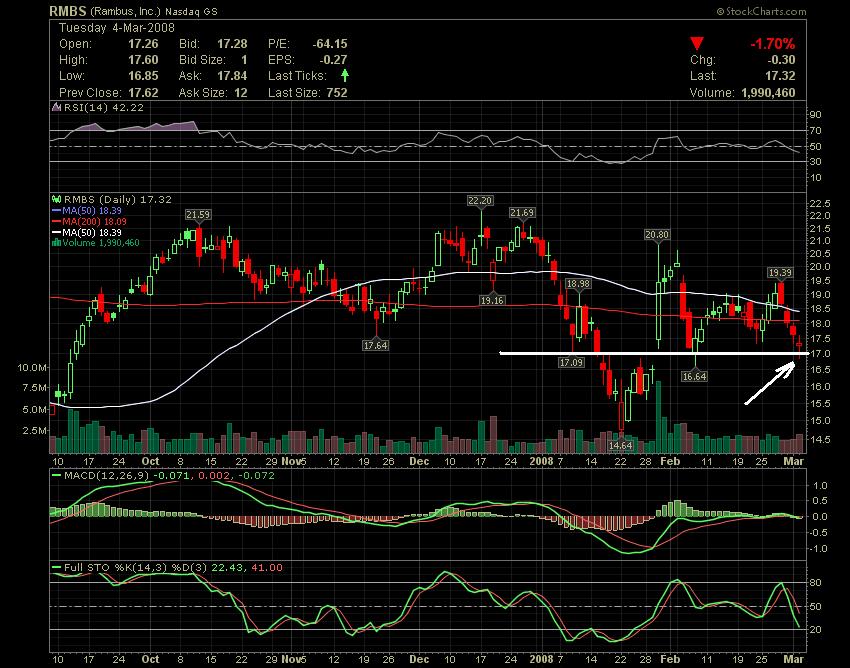
Task: Click the High value 17.60
Action: 143,60
